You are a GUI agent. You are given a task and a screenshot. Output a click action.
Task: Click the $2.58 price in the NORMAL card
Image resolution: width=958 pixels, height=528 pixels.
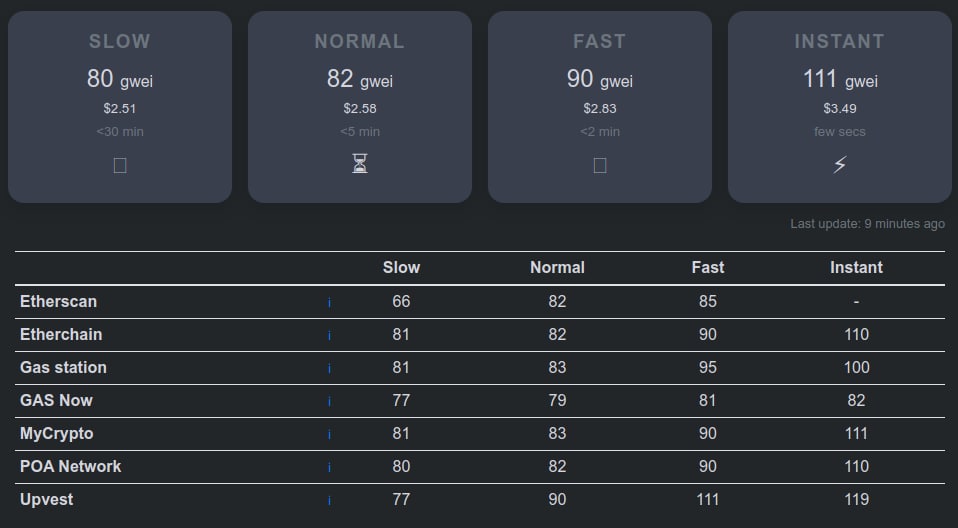click(x=360, y=109)
